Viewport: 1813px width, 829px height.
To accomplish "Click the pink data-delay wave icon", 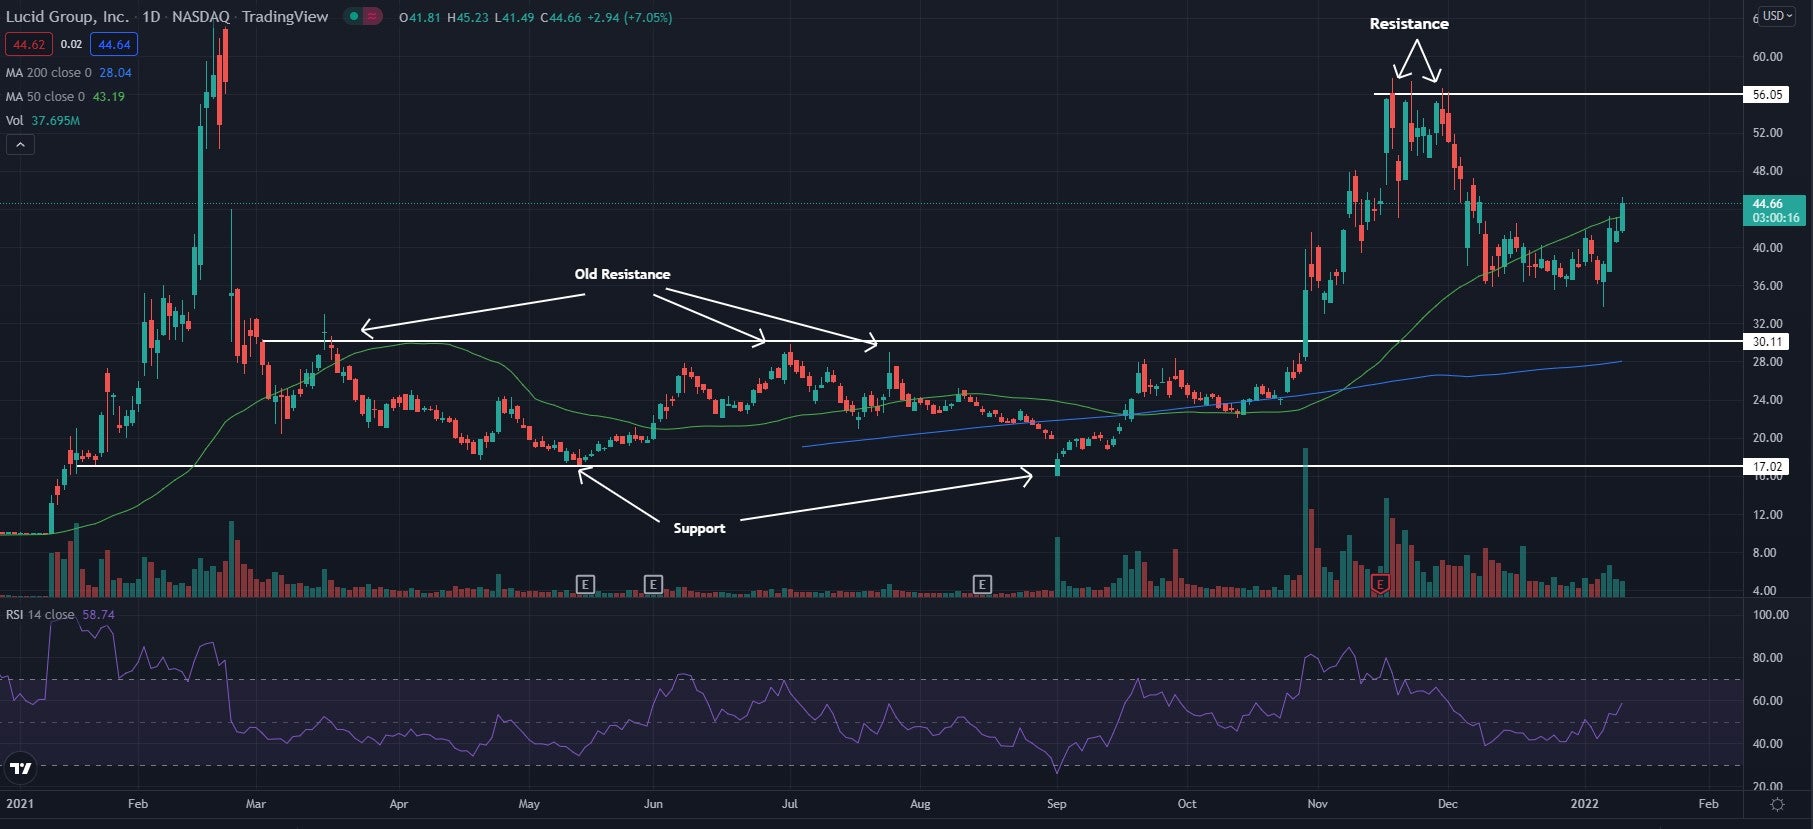I will [x=372, y=17].
